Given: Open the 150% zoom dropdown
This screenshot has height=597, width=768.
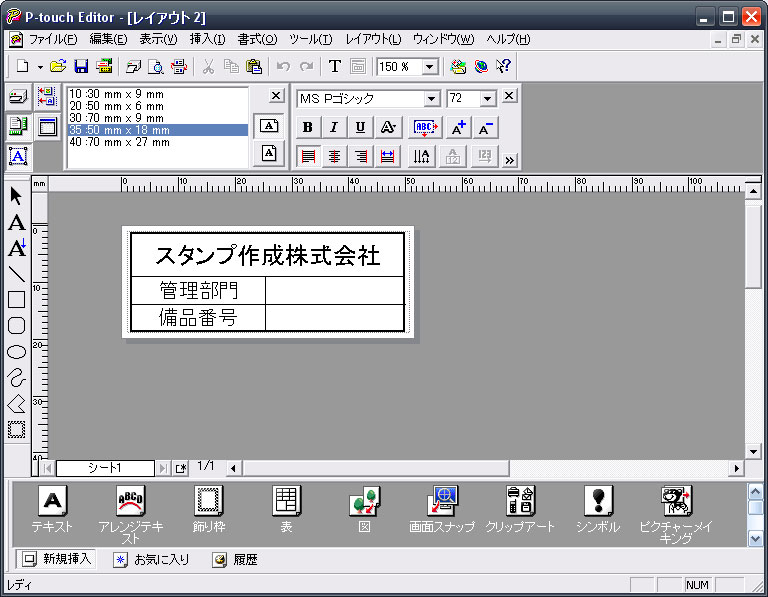Looking at the screenshot, I should (x=430, y=67).
